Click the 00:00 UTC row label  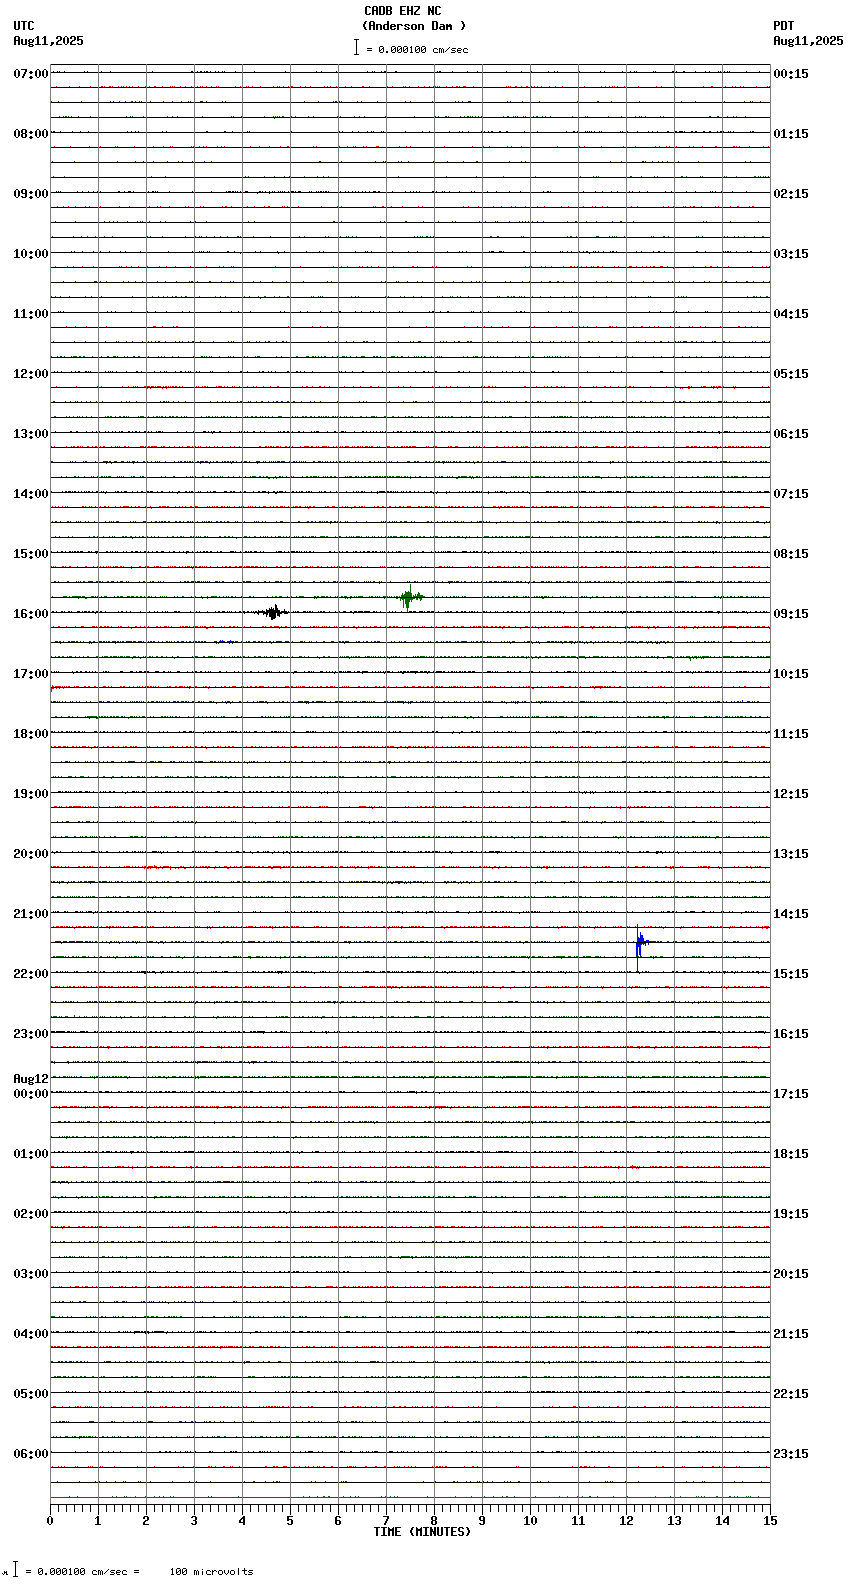click(x=31, y=1094)
